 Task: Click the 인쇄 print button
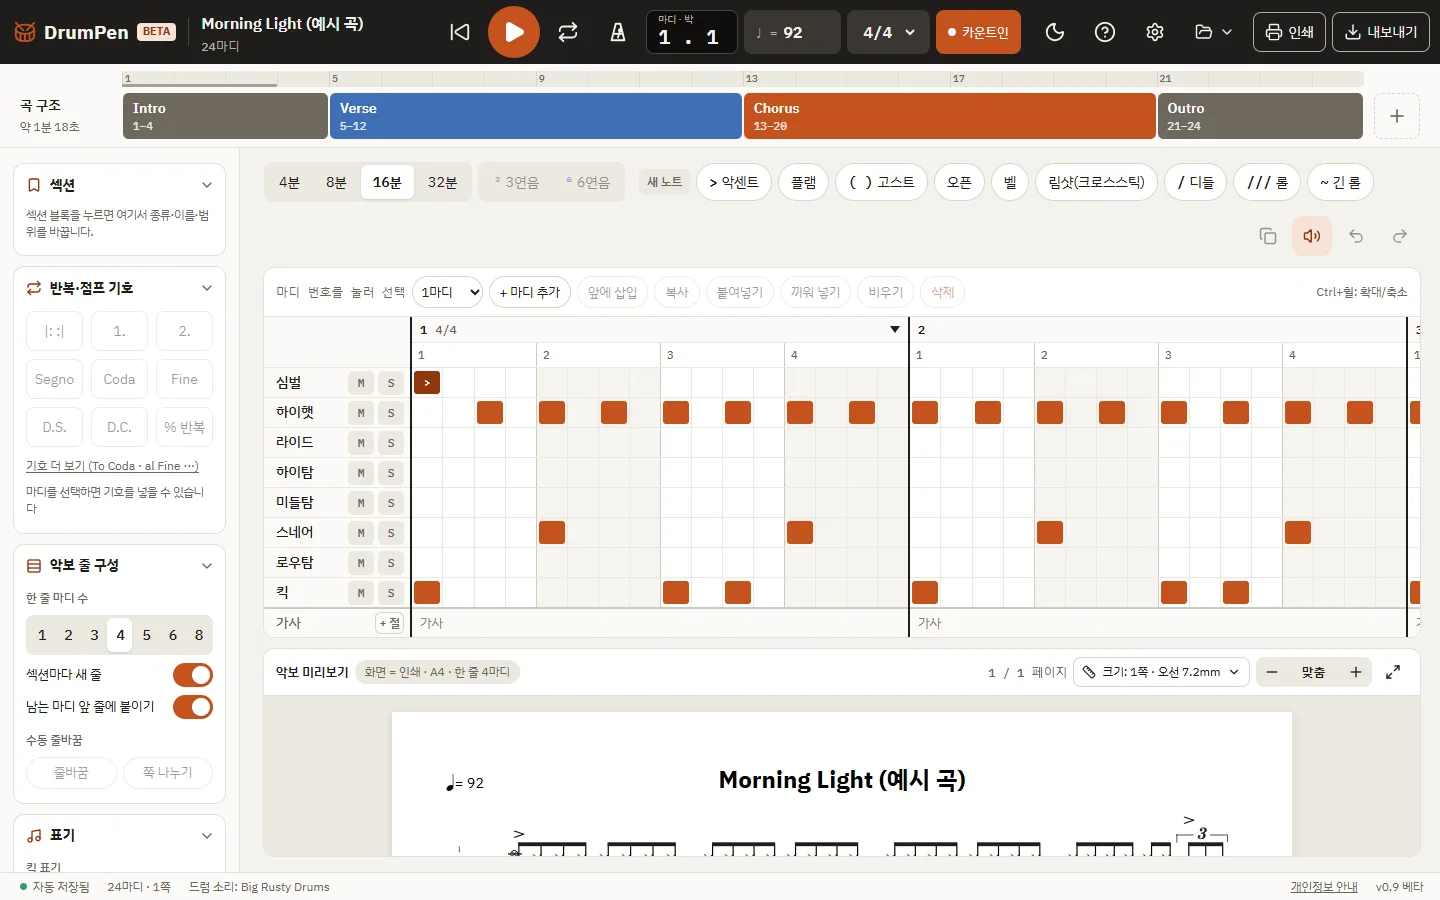(x=1289, y=32)
